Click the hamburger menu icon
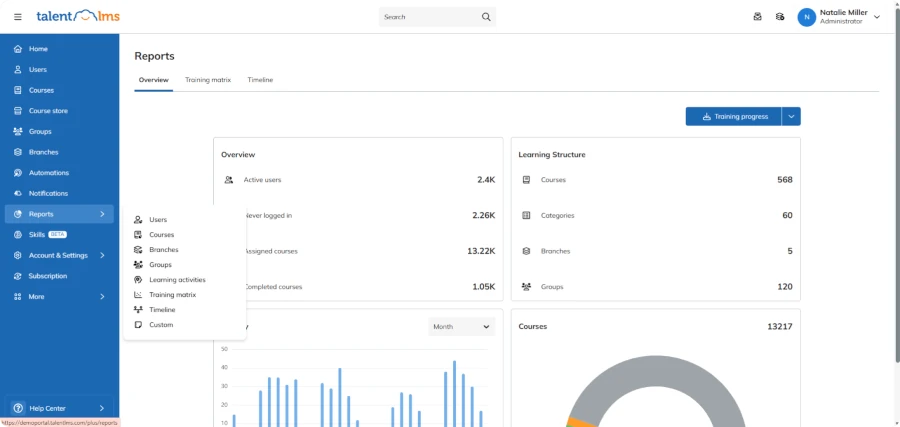Viewport: 900px width, 427px height. [18, 17]
